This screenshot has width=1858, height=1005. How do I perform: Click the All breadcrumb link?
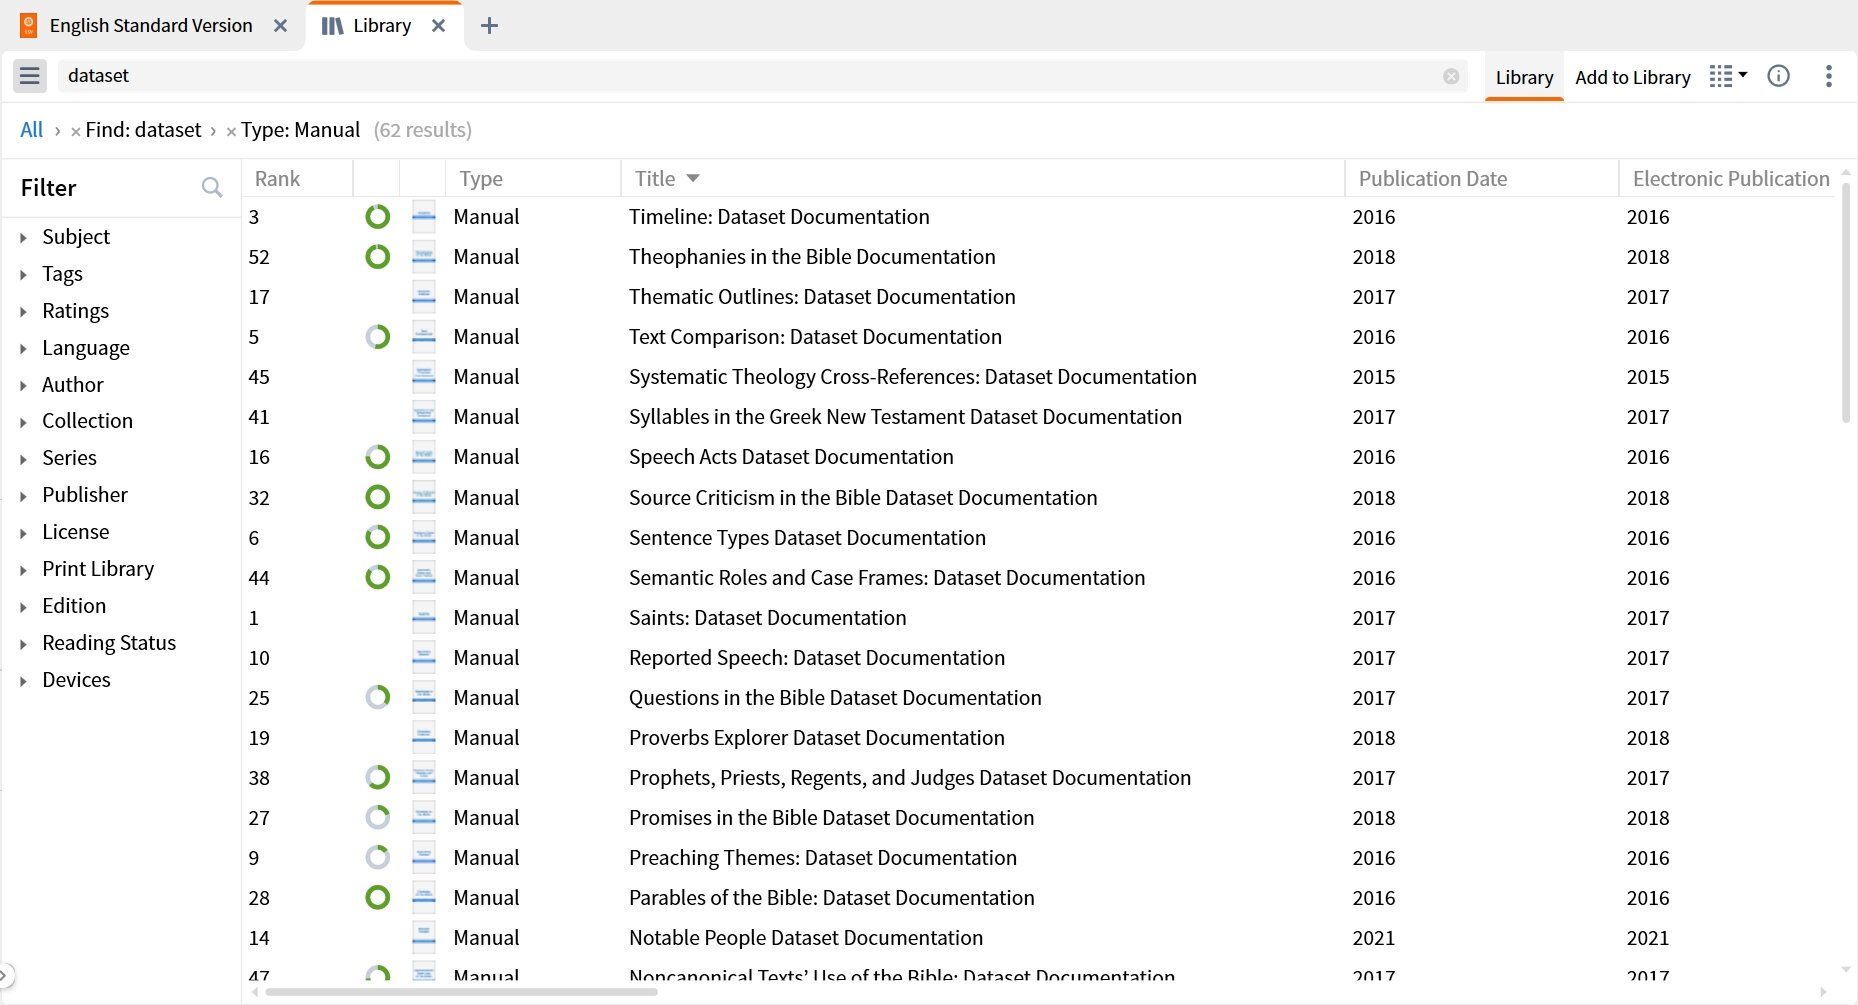point(32,130)
